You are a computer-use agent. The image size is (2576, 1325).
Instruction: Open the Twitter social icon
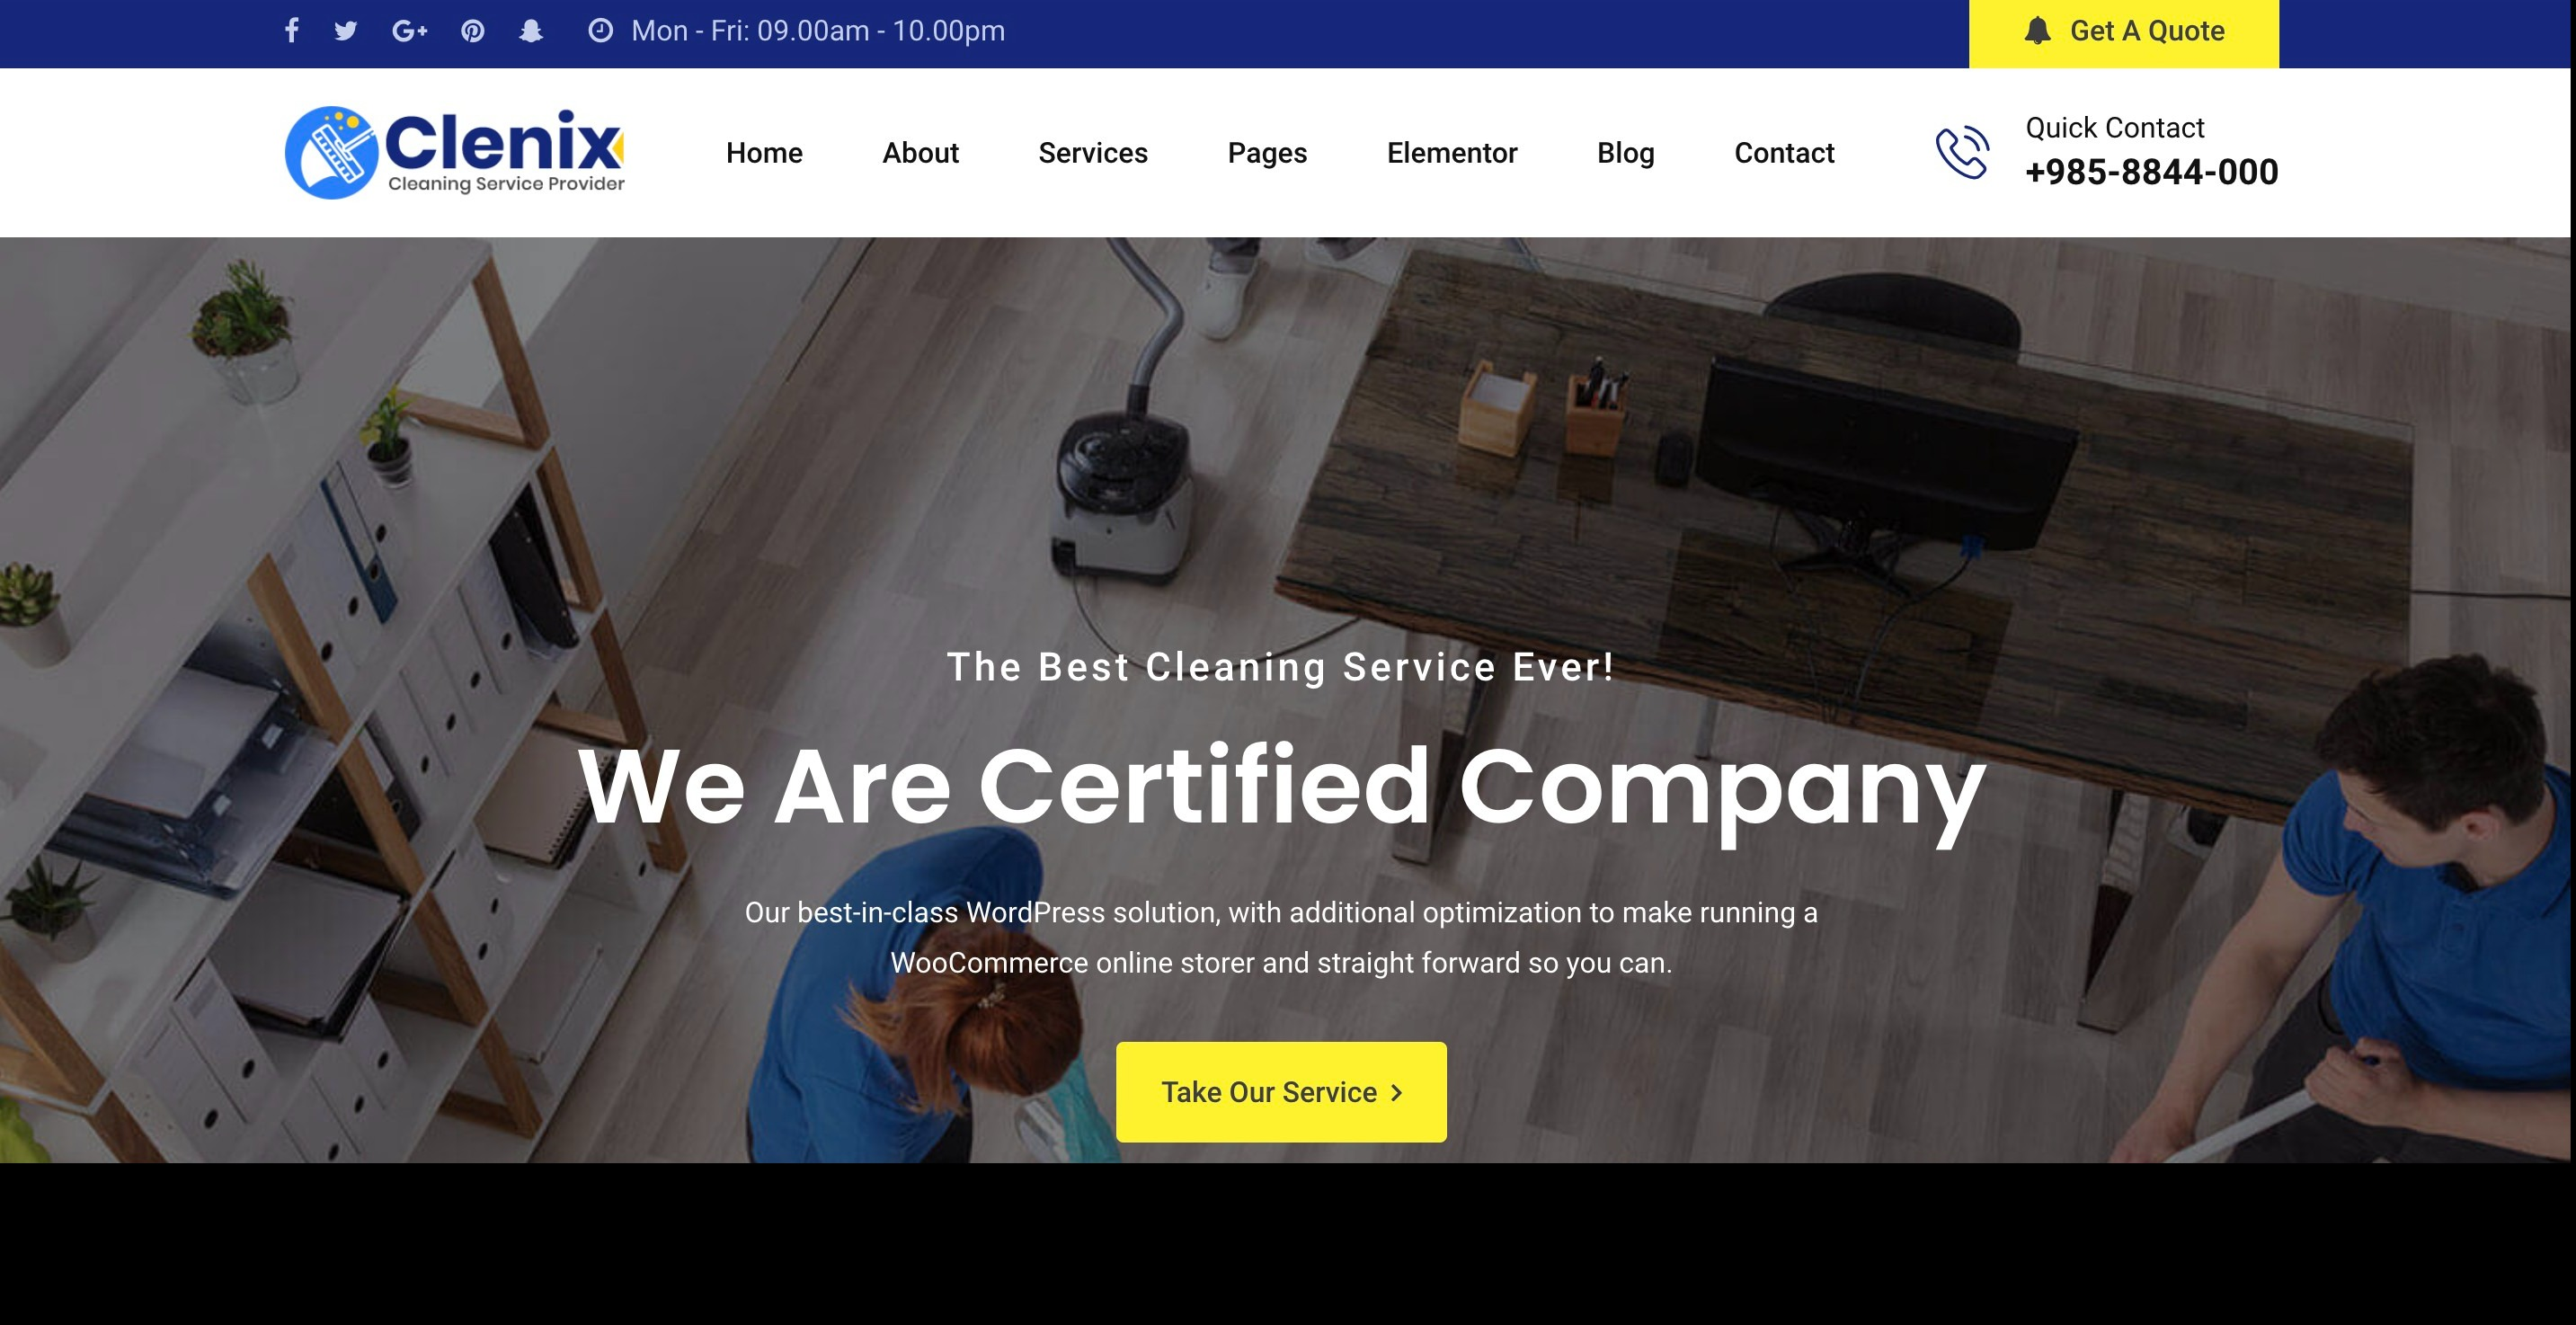point(346,31)
